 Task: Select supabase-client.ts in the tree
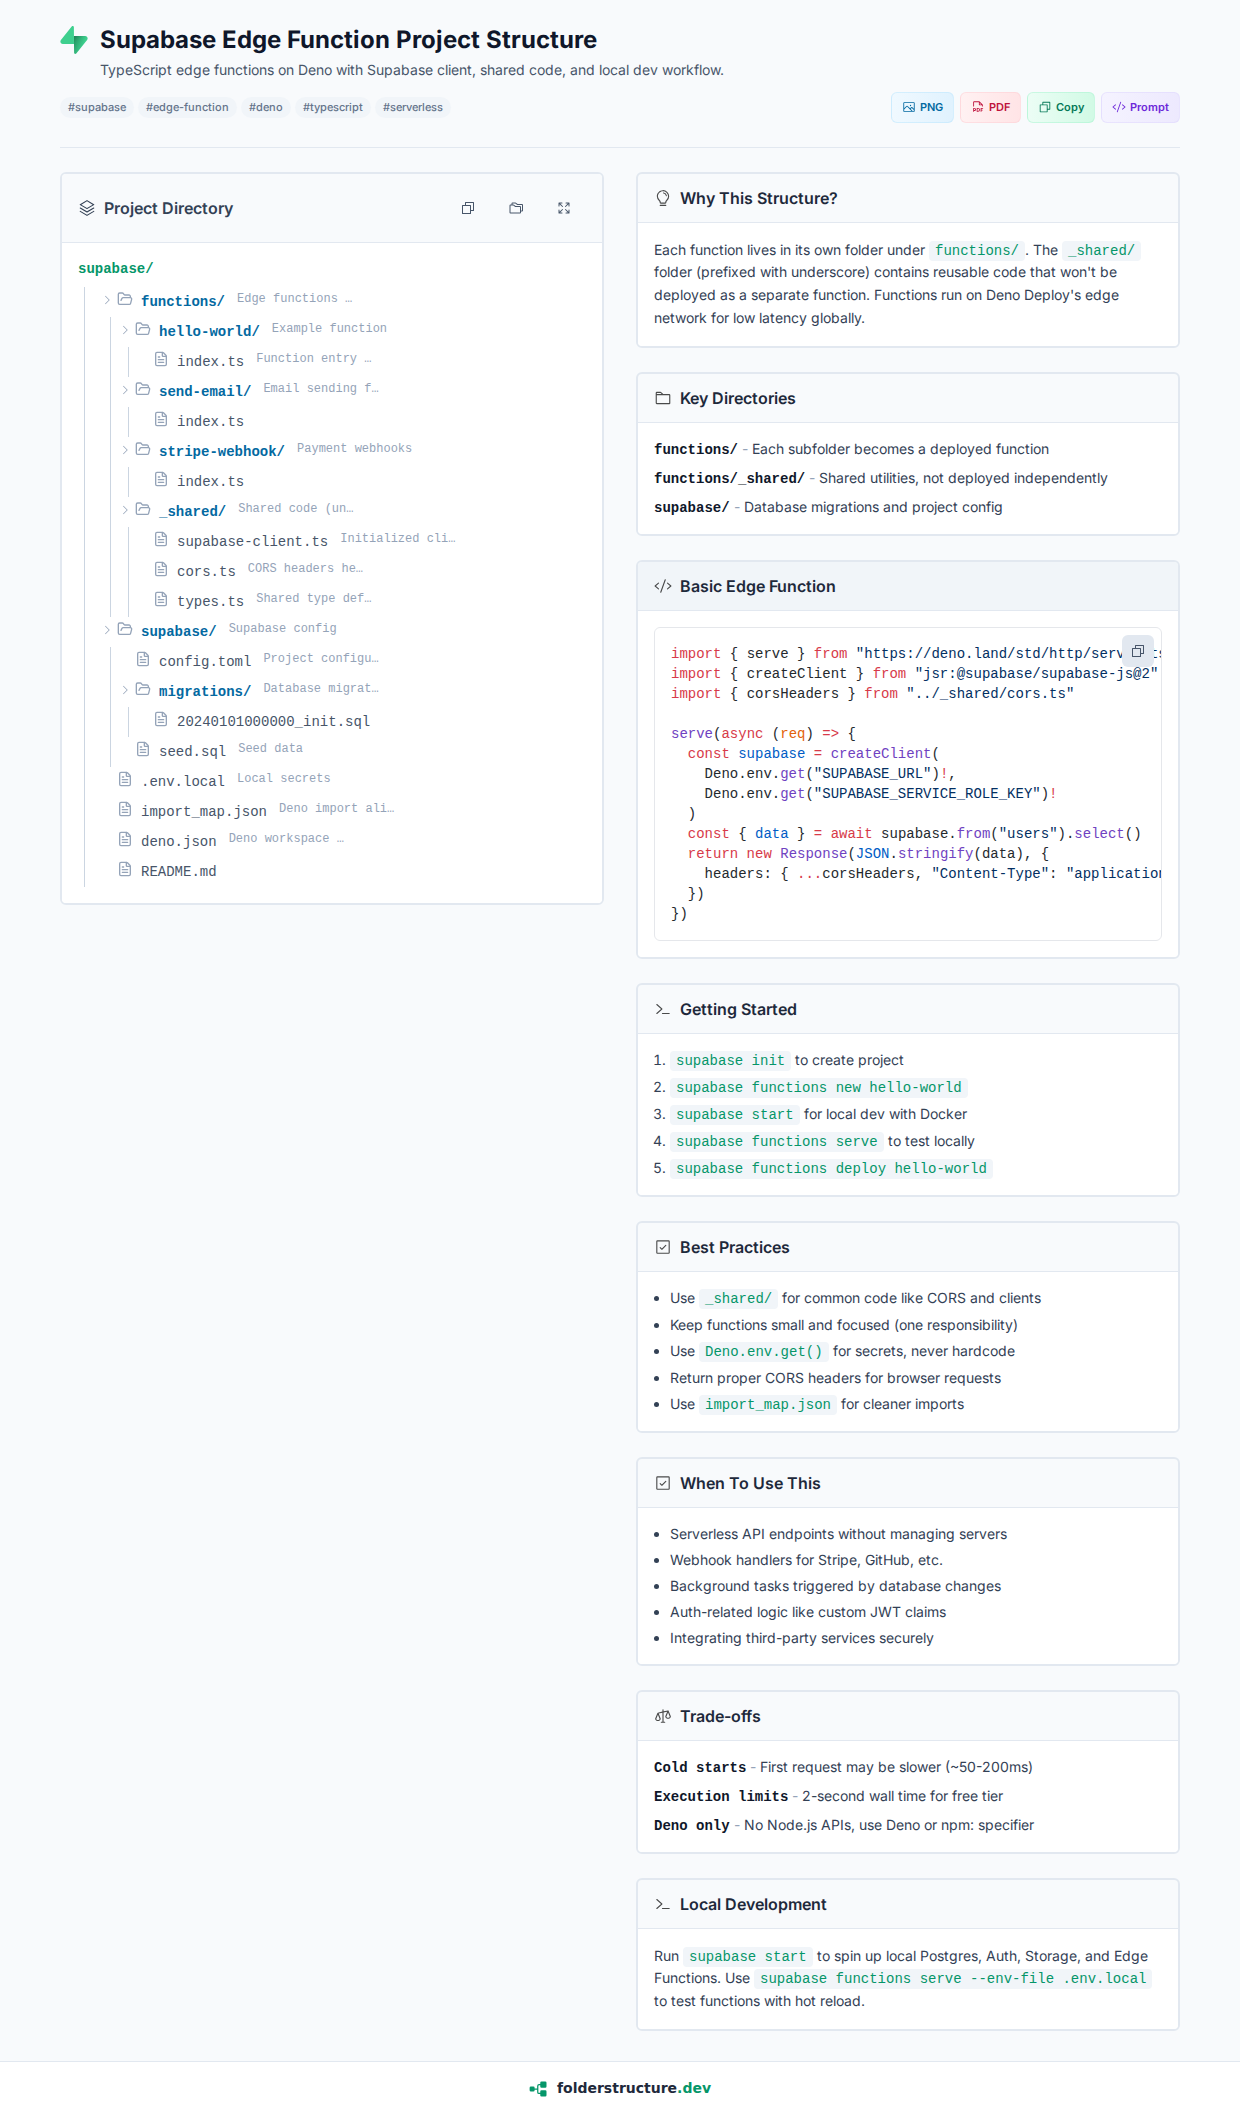pyautogui.click(x=252, y=541)
